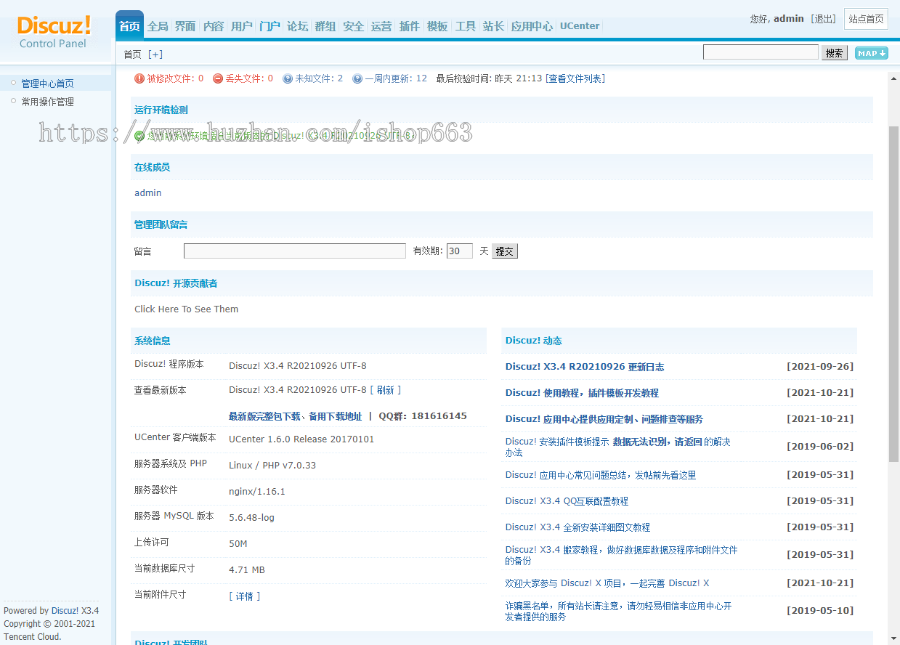The image size is (900, 645).
Task: Click the 详情 attachment size link
Action: 245,596
